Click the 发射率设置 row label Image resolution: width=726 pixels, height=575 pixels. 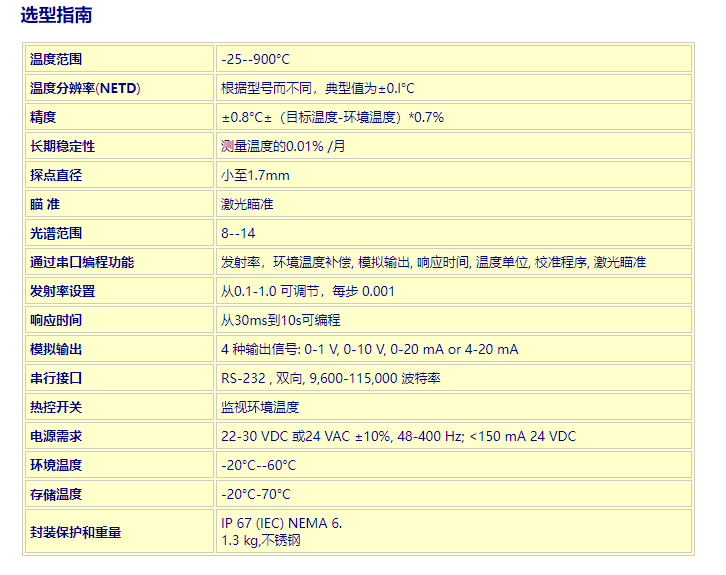62,291
